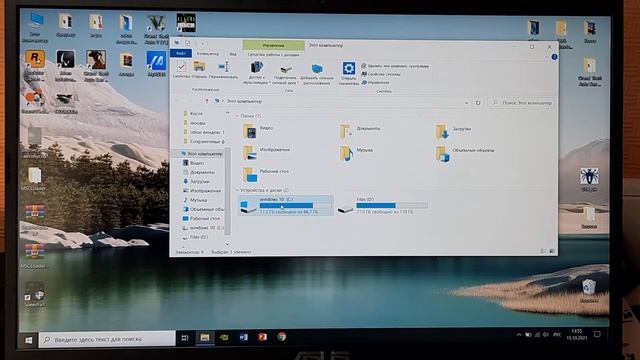The width and height of the screenshot is (640, 360).
Task: Collapse the Папки (7) group
Action: coord(237,116)
